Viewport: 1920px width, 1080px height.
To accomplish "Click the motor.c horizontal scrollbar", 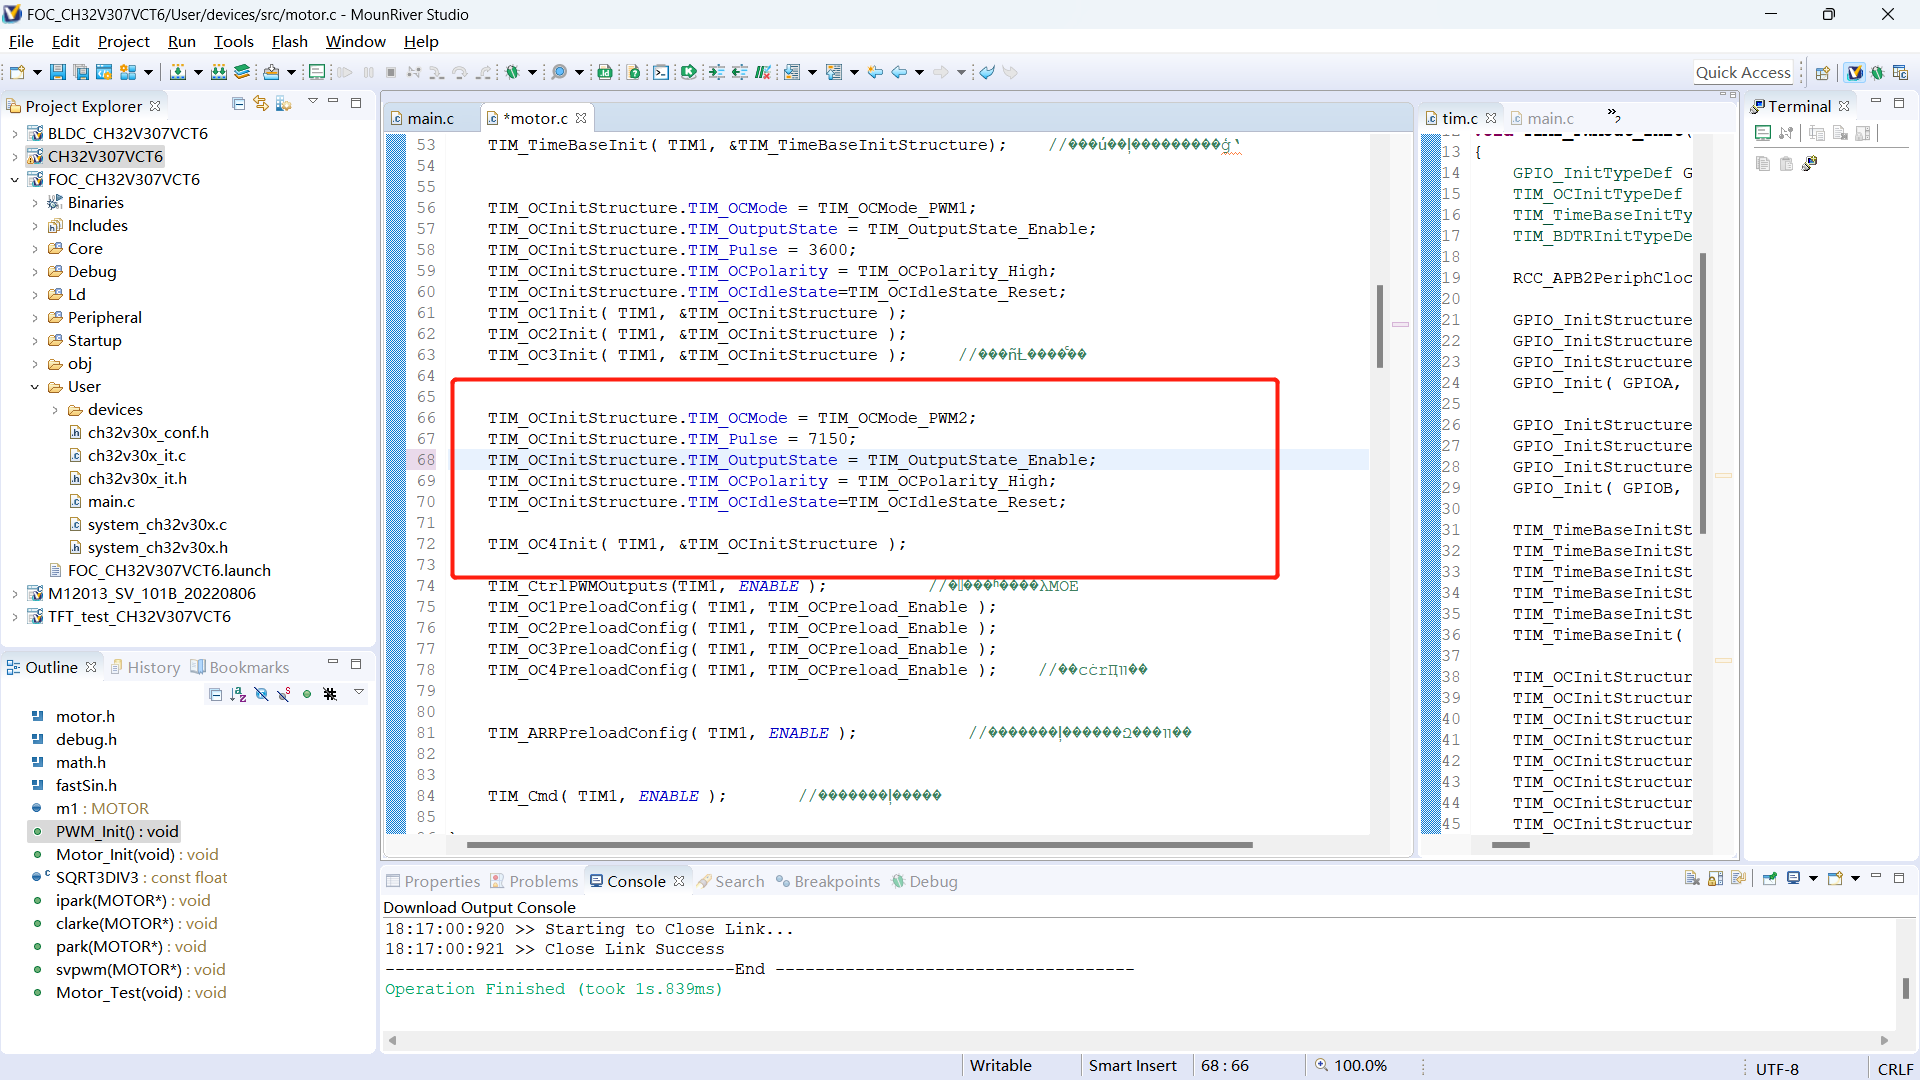I will point(858,845).
